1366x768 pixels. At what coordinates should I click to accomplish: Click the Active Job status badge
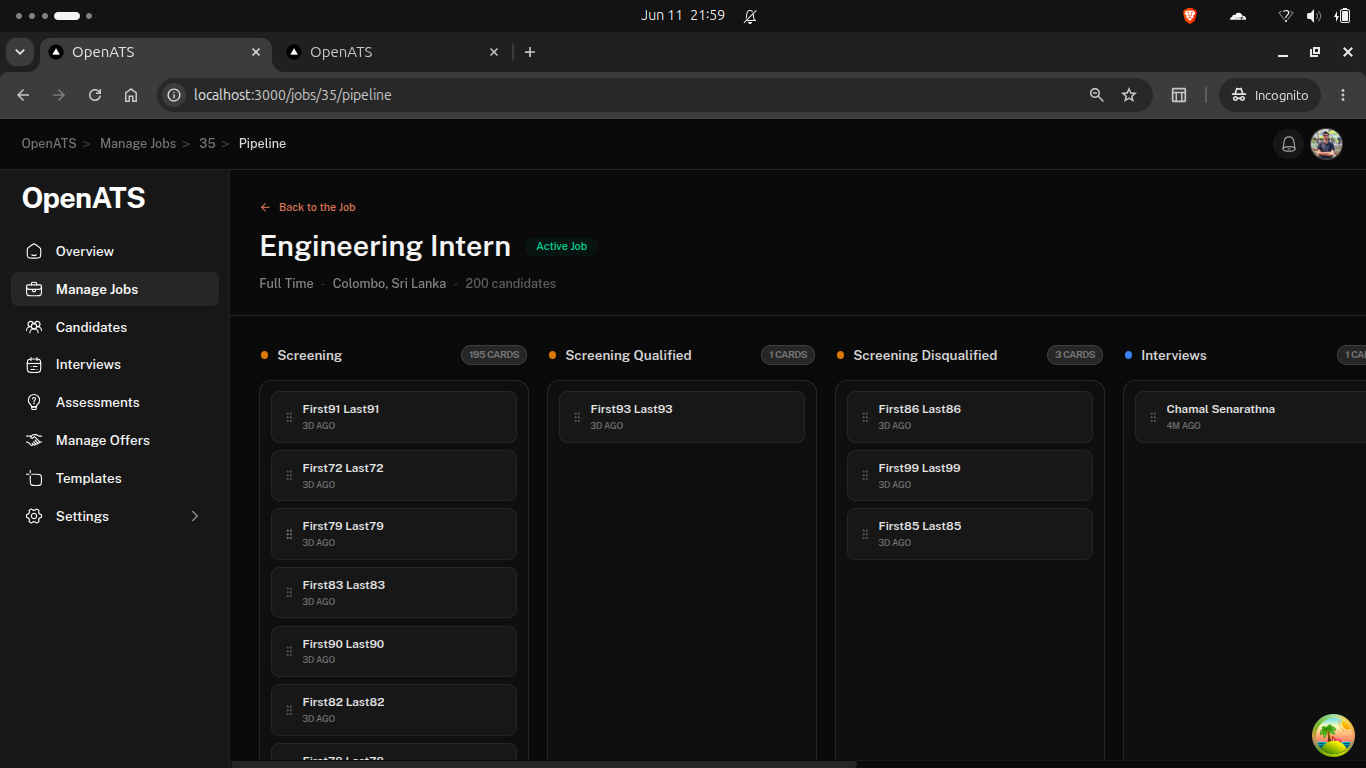pos(561,246)
